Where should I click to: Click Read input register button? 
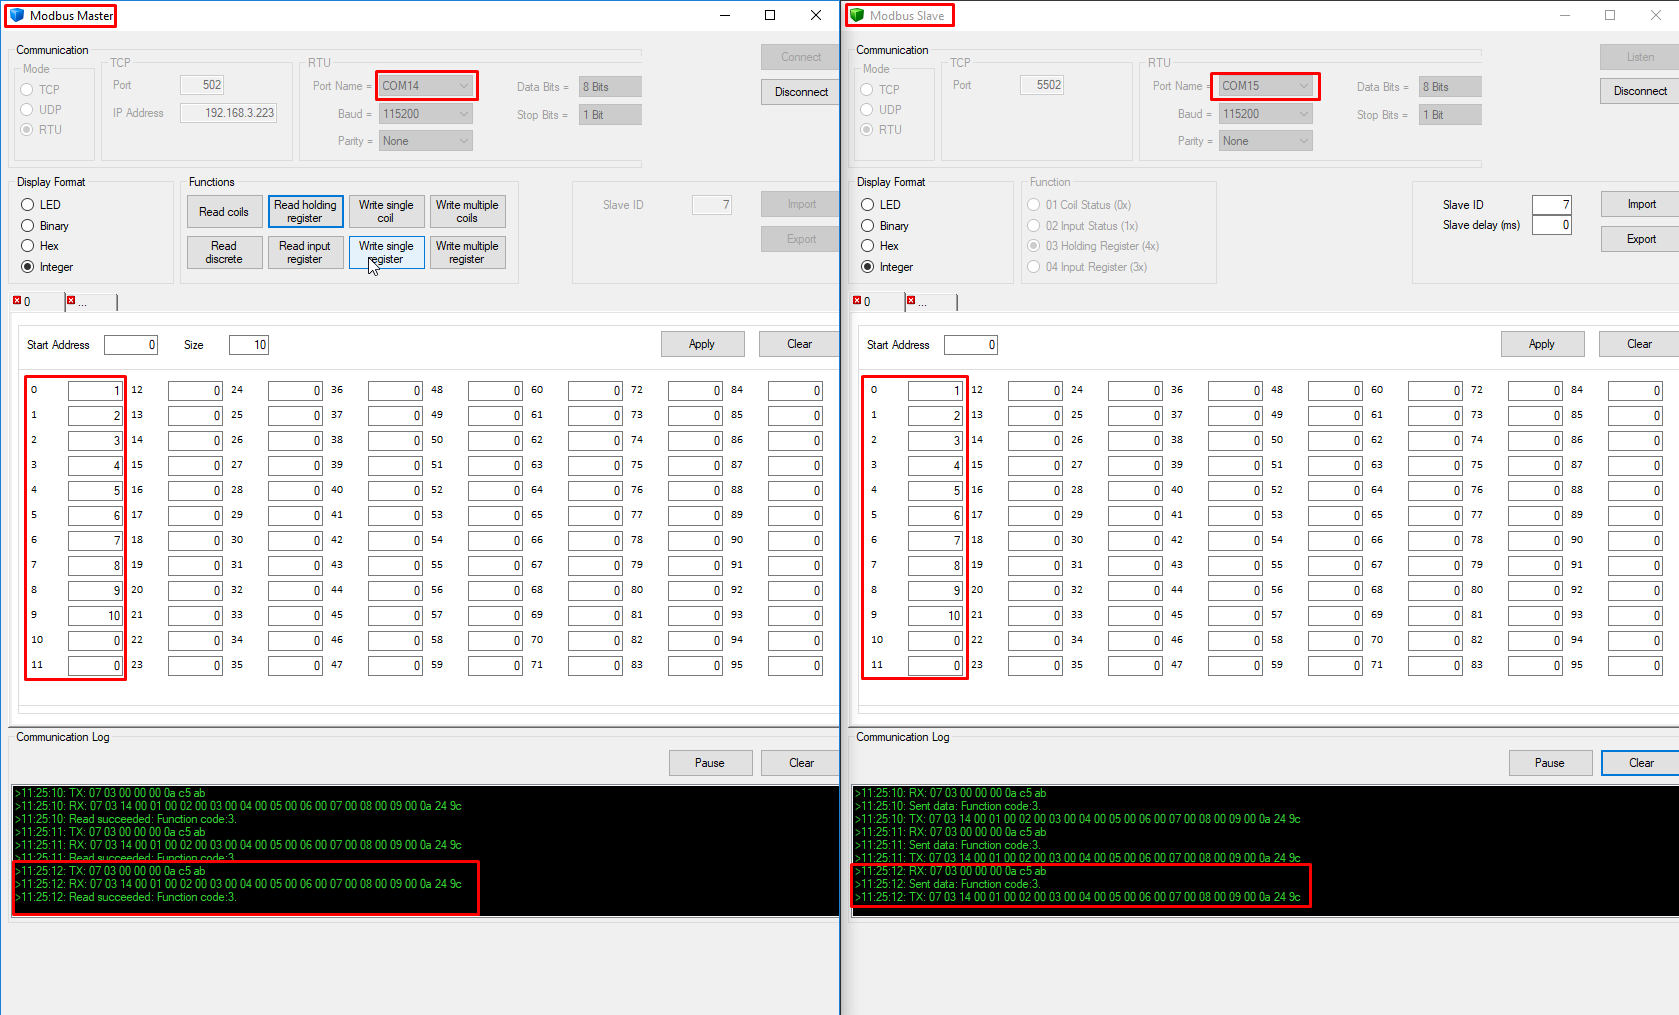[305, 253]
